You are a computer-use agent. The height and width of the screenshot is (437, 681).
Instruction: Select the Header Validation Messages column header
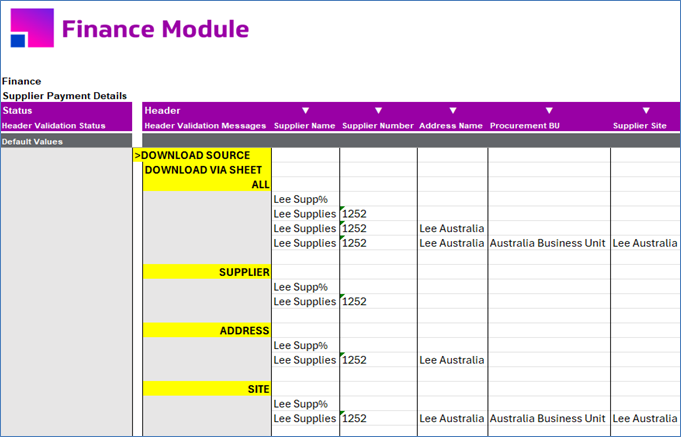(205, 126)
